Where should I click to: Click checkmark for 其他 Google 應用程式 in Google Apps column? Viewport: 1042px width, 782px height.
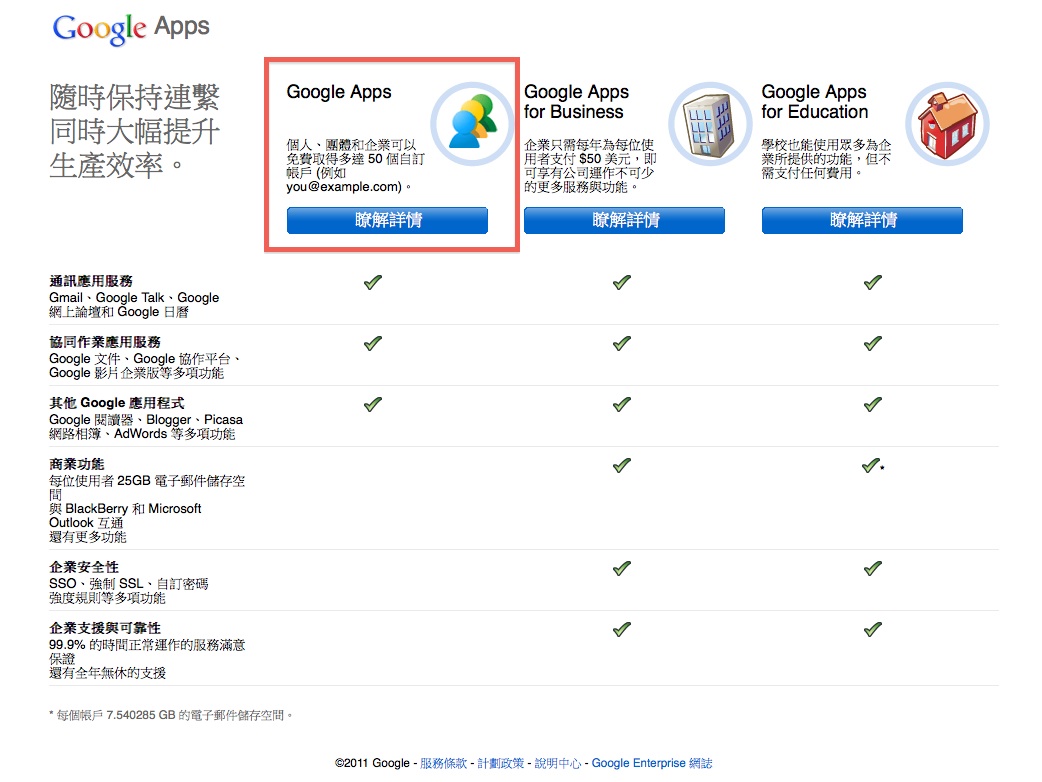point(373,404)
